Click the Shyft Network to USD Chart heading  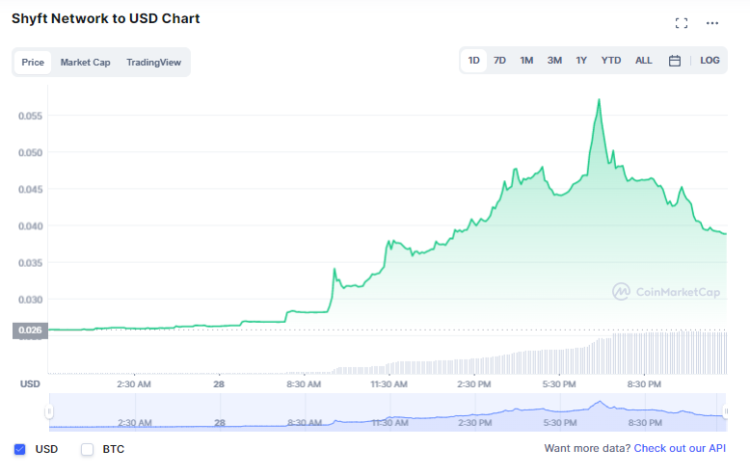pos(106,19)
